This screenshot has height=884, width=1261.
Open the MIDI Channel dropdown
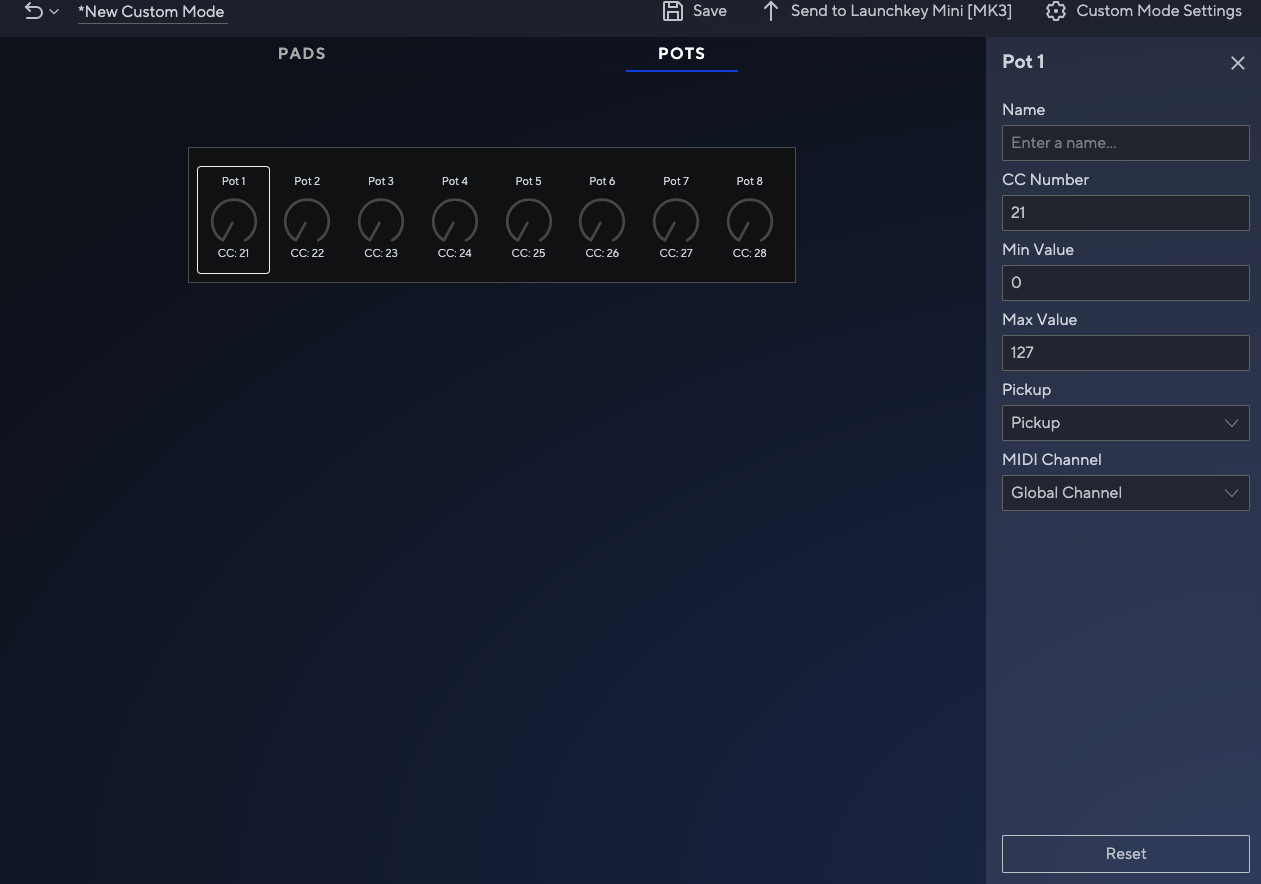[1125, 492]
